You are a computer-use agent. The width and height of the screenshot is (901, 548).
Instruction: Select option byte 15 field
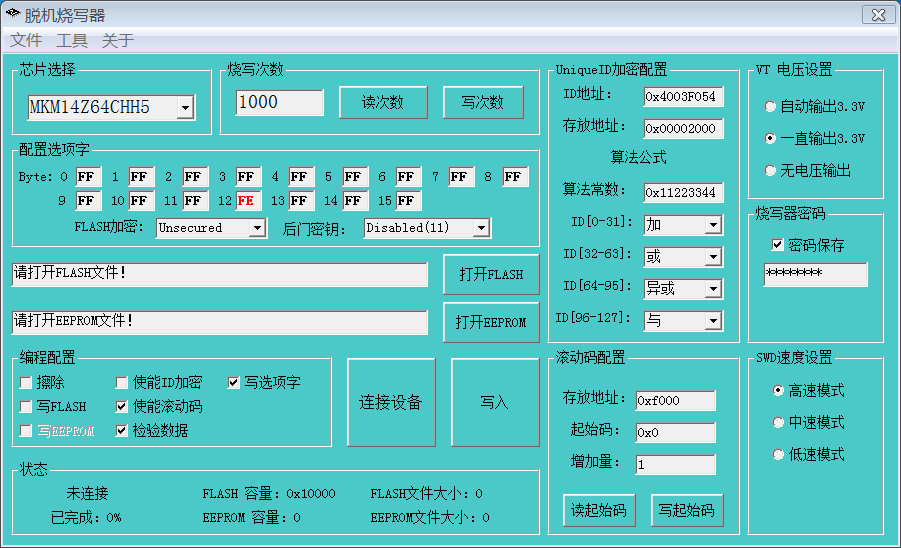[x=408, y=200]
